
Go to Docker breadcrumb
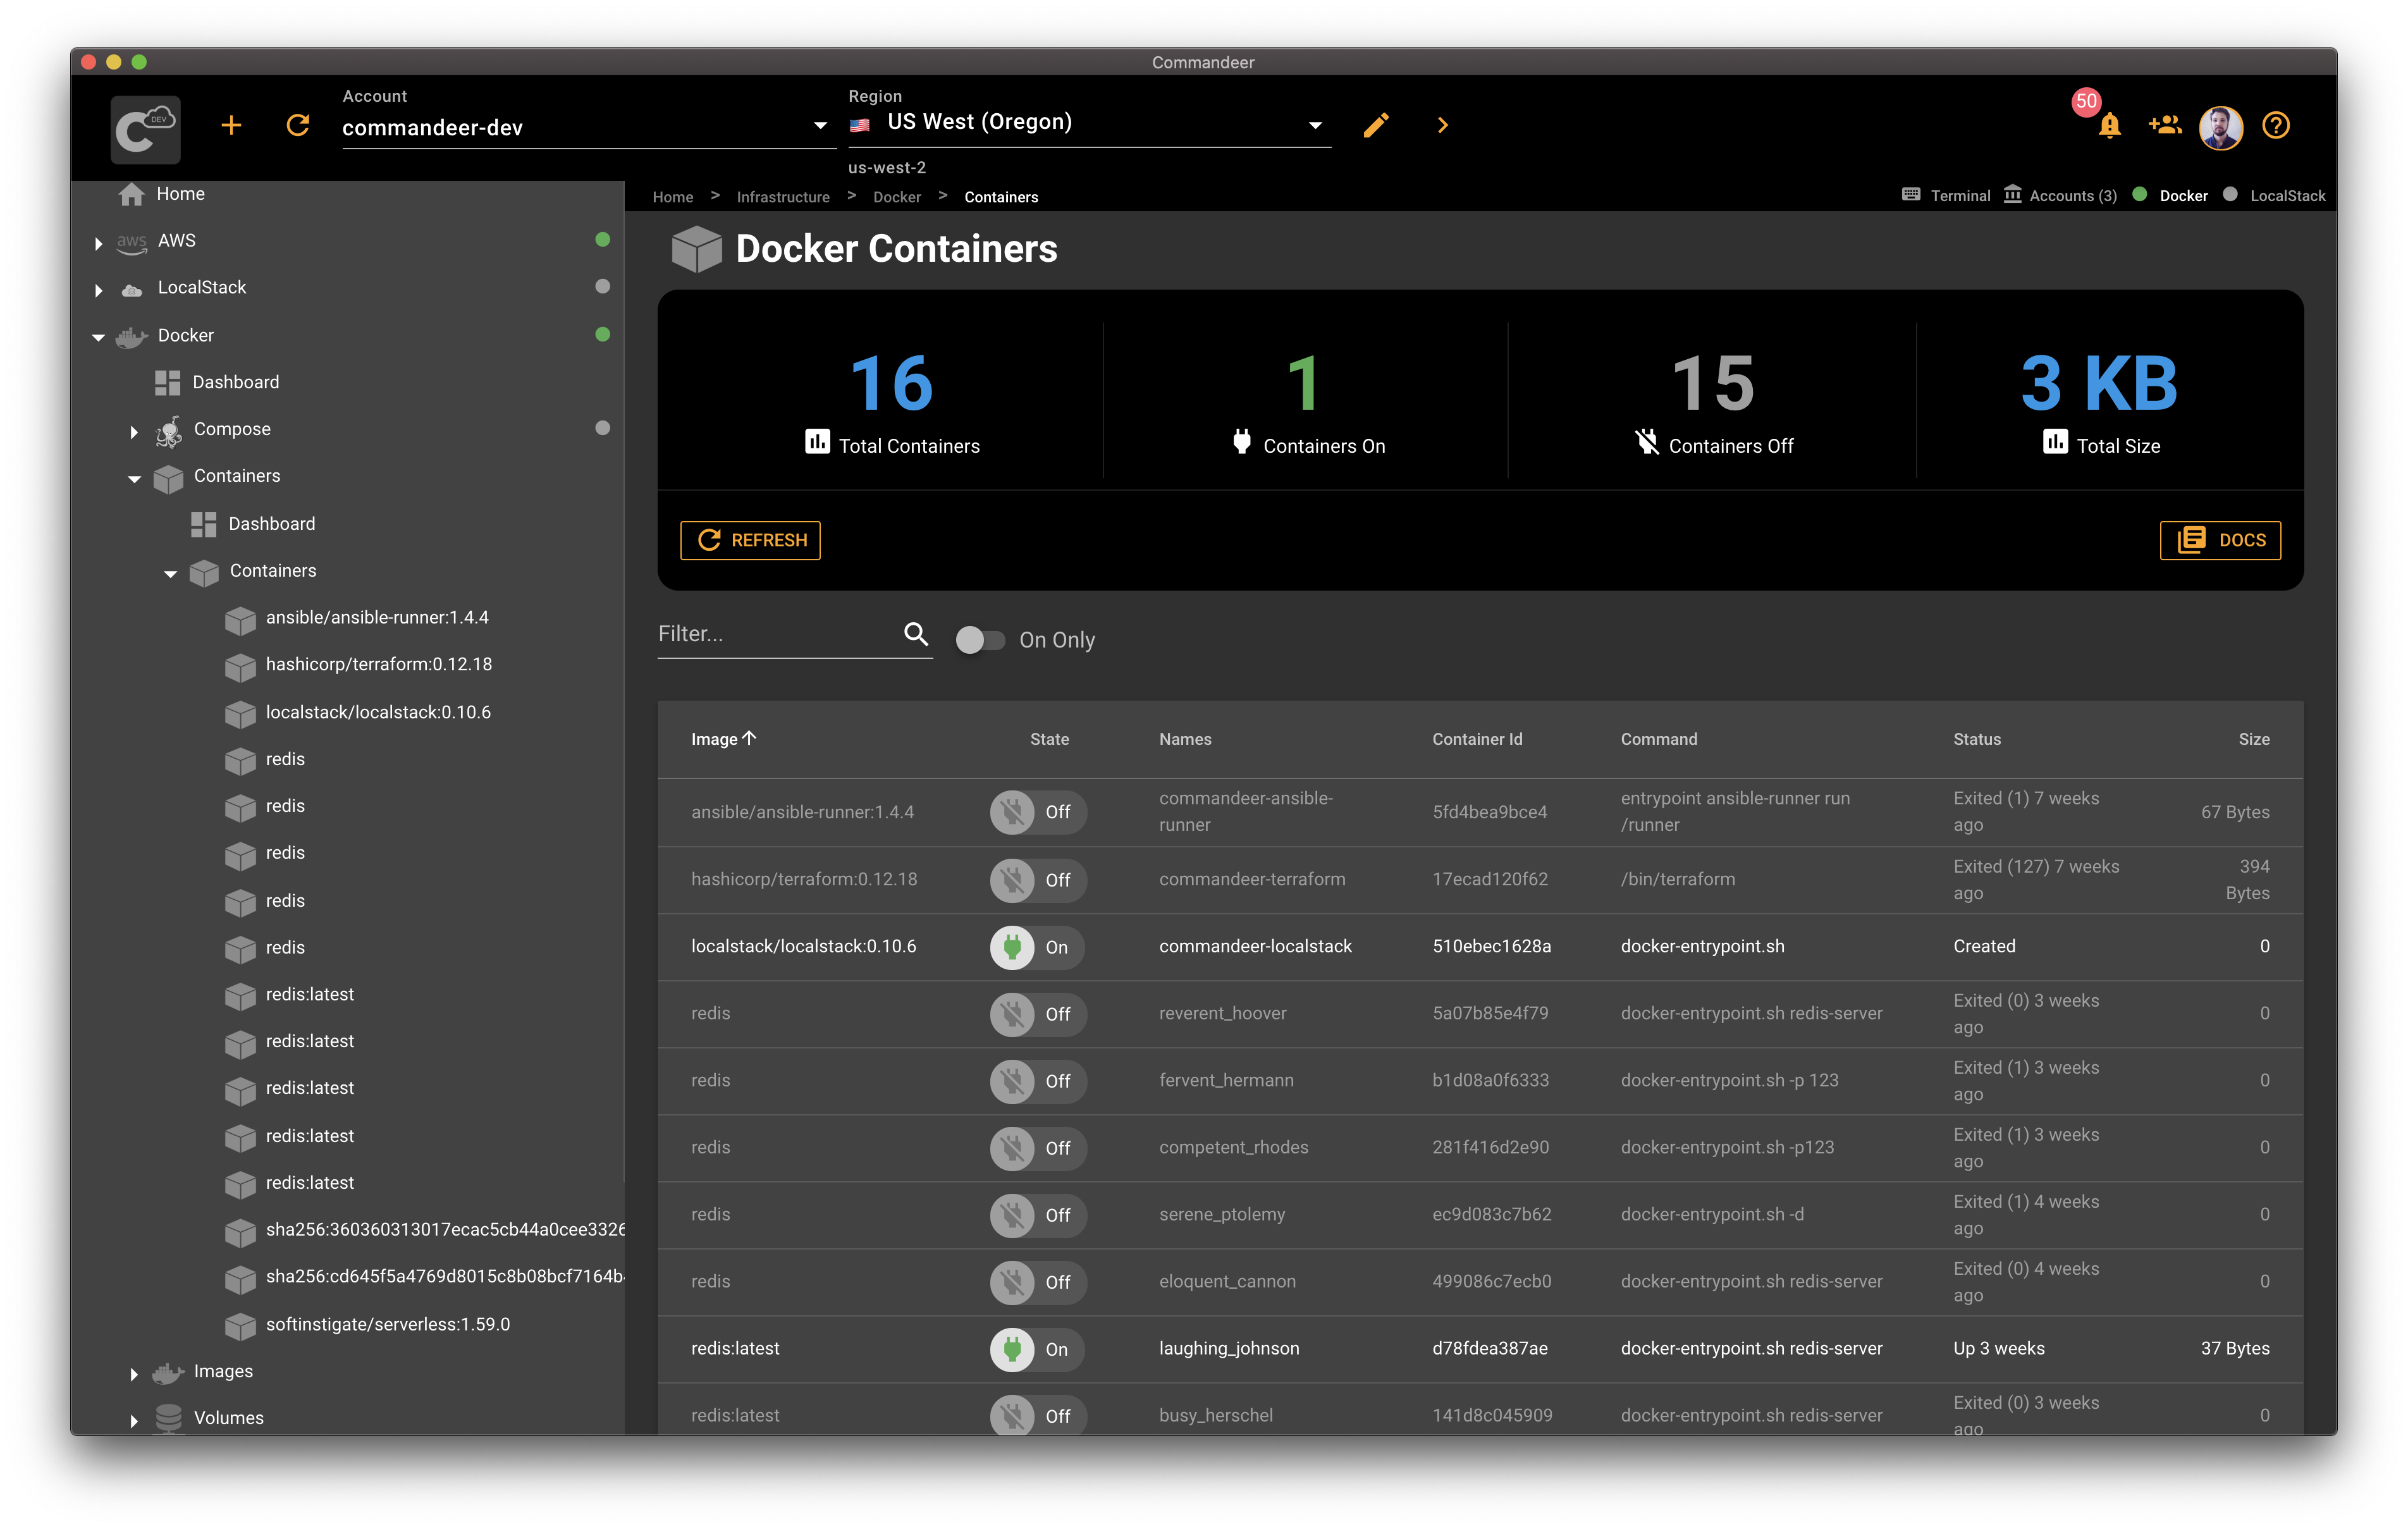tap(897, 197)
